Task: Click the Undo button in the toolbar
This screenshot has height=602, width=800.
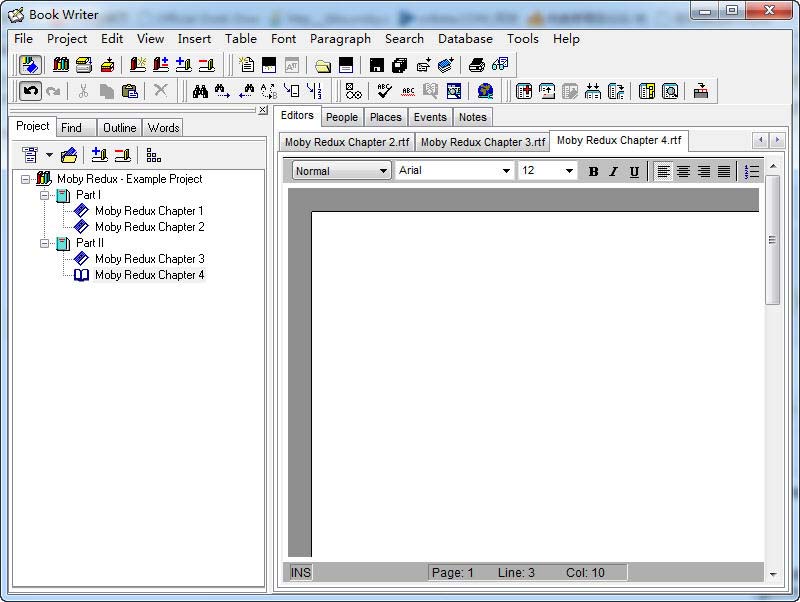Action: point(31,91)
